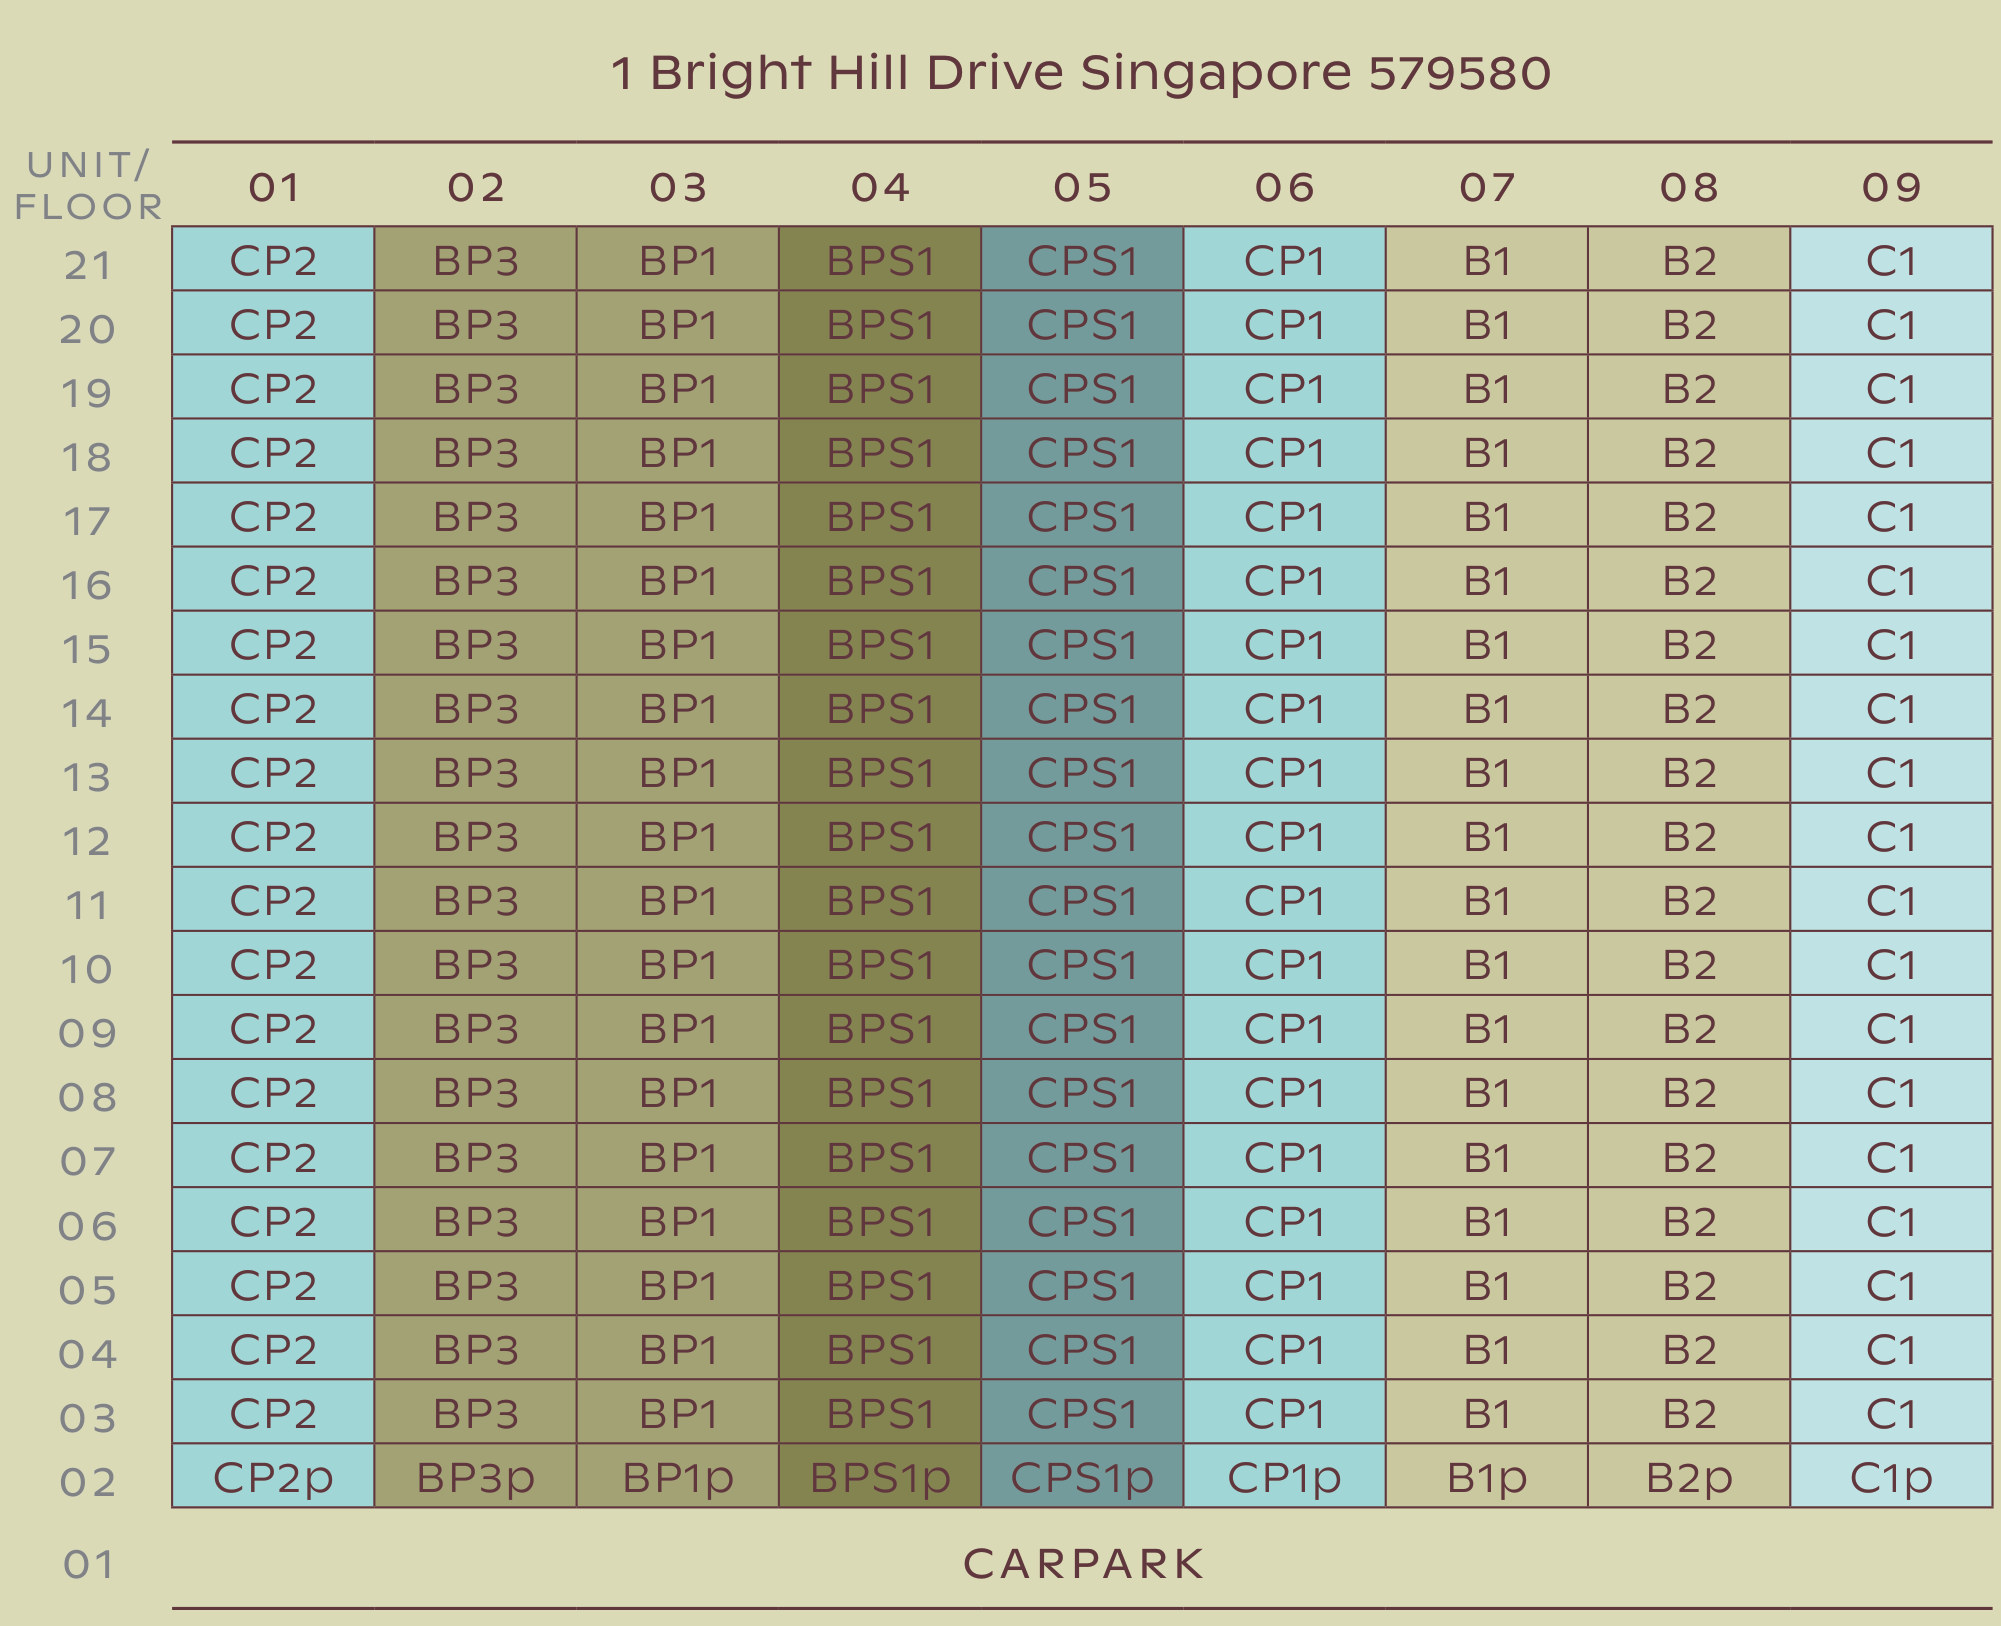
Task: Select column header 09
Action: click(1891, 187)
